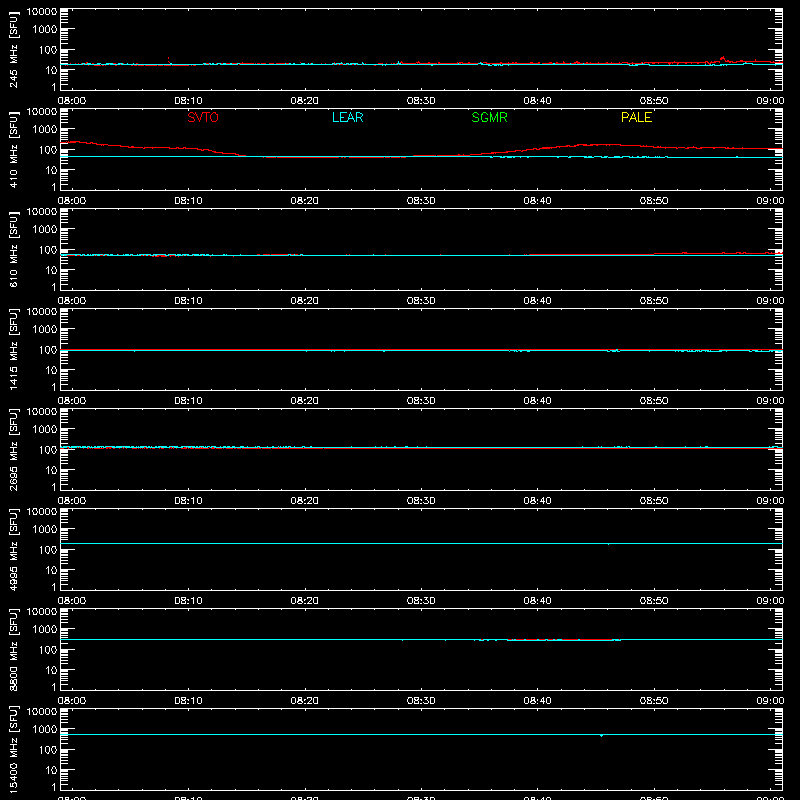Click the 1000 tick label on the 410 MHz axis
The width and height of the screenshot is (800, 800).
coord(45,130)
